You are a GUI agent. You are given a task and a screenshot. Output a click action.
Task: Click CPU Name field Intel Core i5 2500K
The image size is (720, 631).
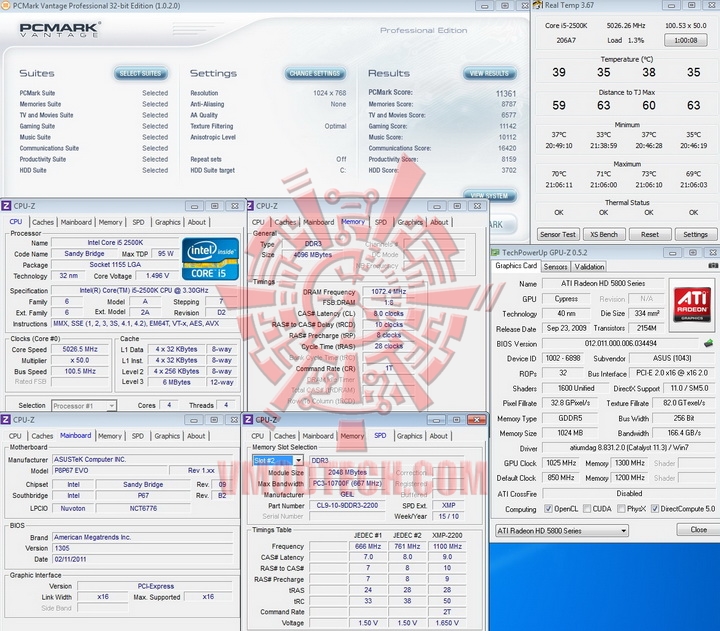click(115, 242)
